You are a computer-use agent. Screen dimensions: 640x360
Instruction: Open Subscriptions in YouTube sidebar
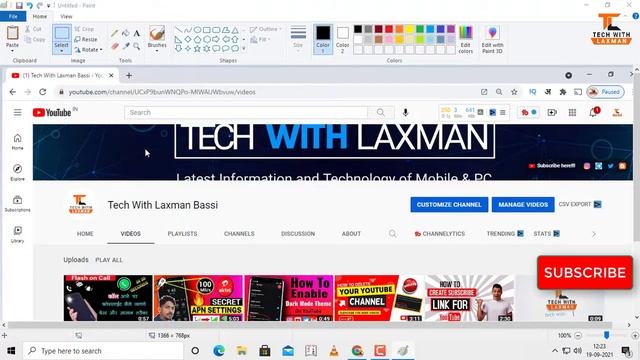pos(18,203)
